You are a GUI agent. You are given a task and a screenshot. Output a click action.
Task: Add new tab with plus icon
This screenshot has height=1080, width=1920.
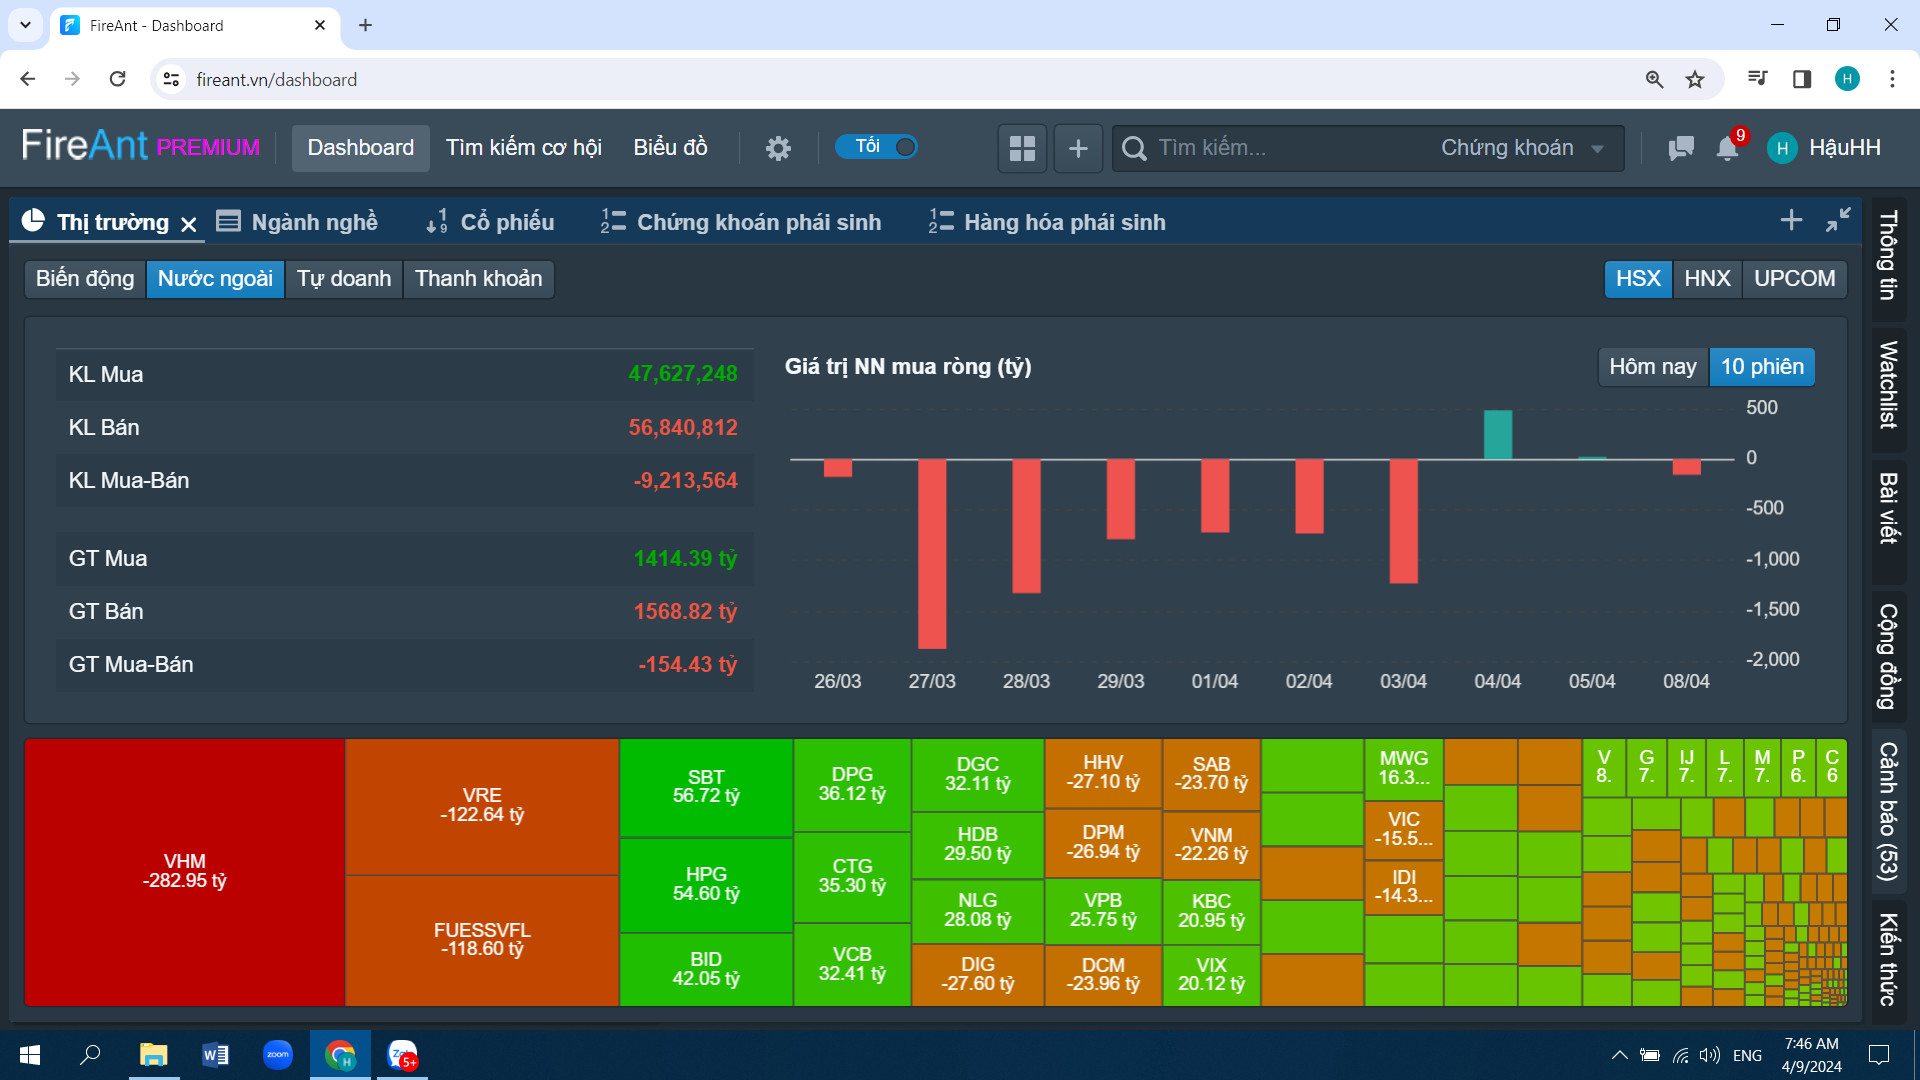[x=1791, y=220]
